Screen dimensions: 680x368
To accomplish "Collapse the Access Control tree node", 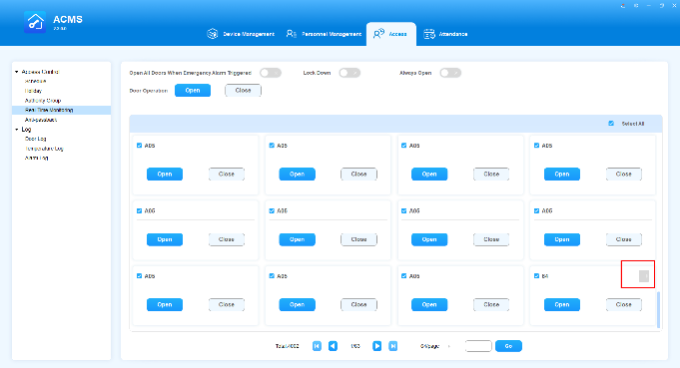I will point(16,72).
